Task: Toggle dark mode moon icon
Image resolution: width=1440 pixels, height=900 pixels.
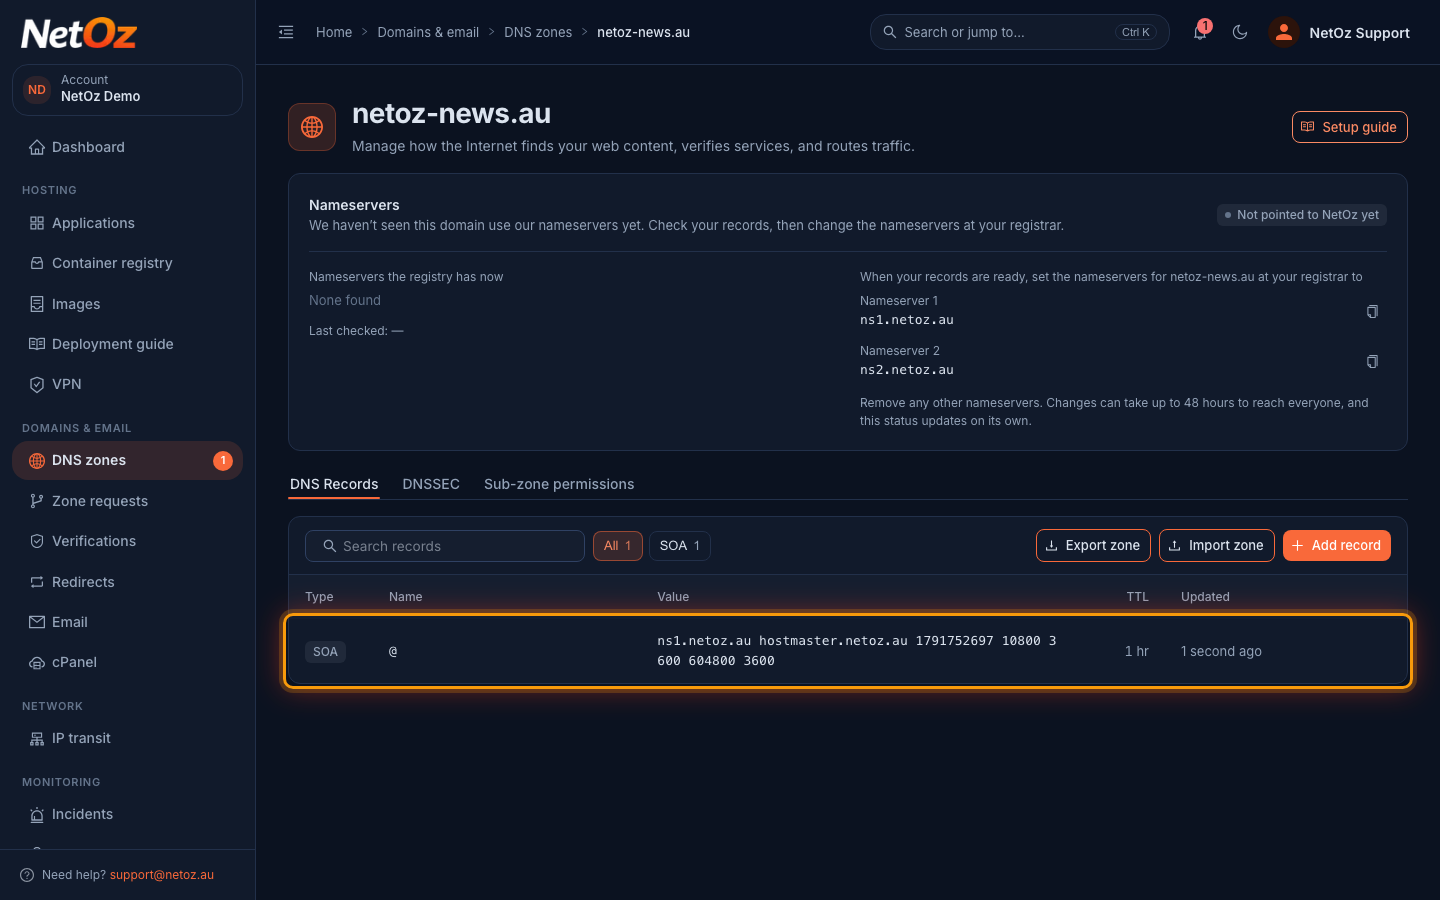Action: 1240,32
